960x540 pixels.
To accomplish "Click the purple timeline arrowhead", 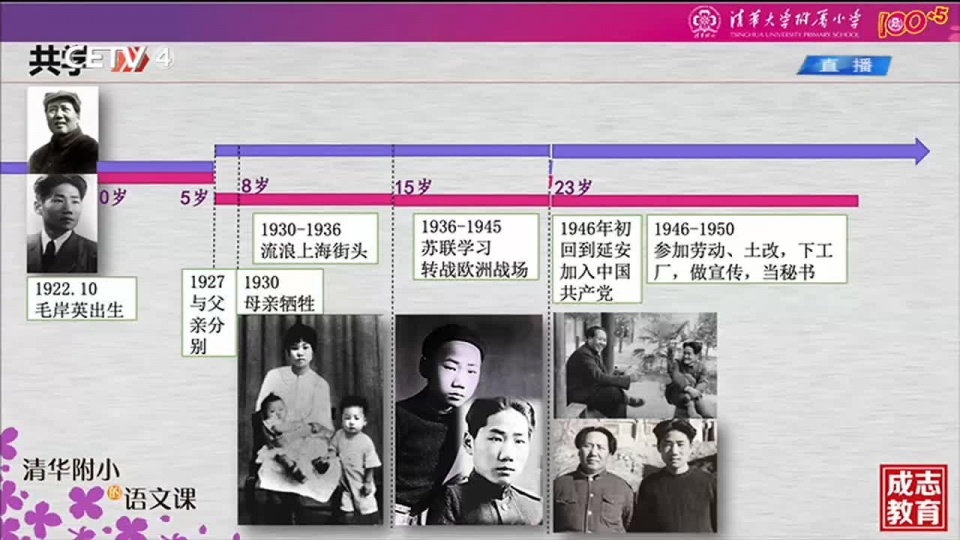I will pyautogui.click(x=916, y=152).
